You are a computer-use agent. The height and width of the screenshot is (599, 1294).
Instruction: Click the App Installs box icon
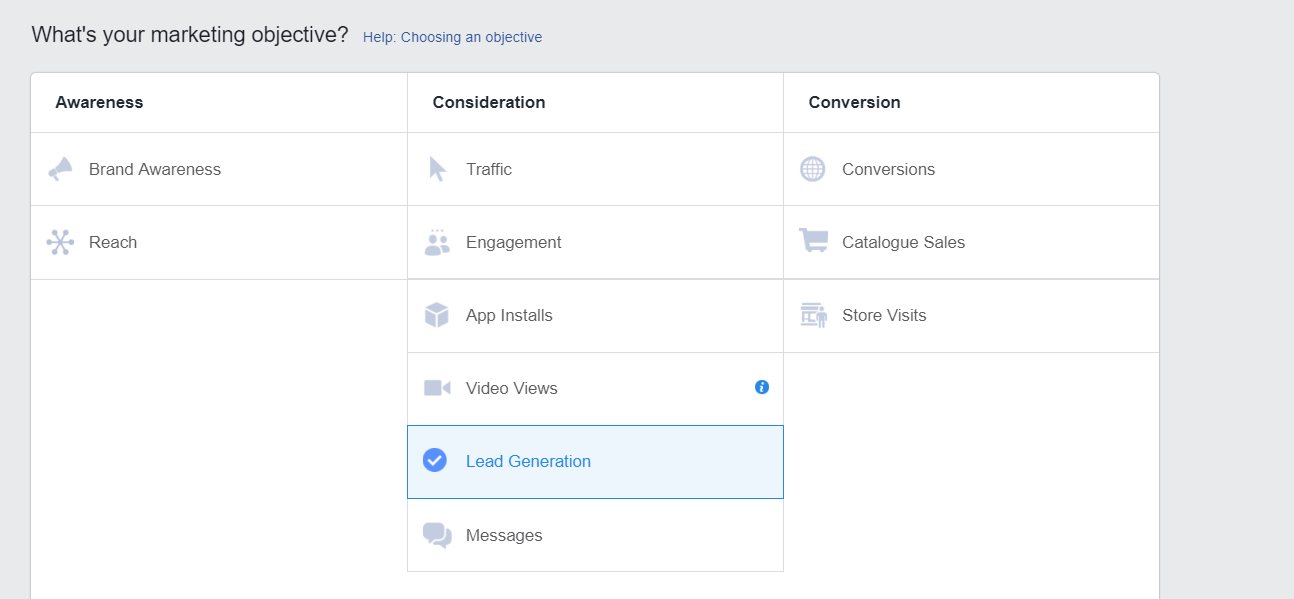437,315
